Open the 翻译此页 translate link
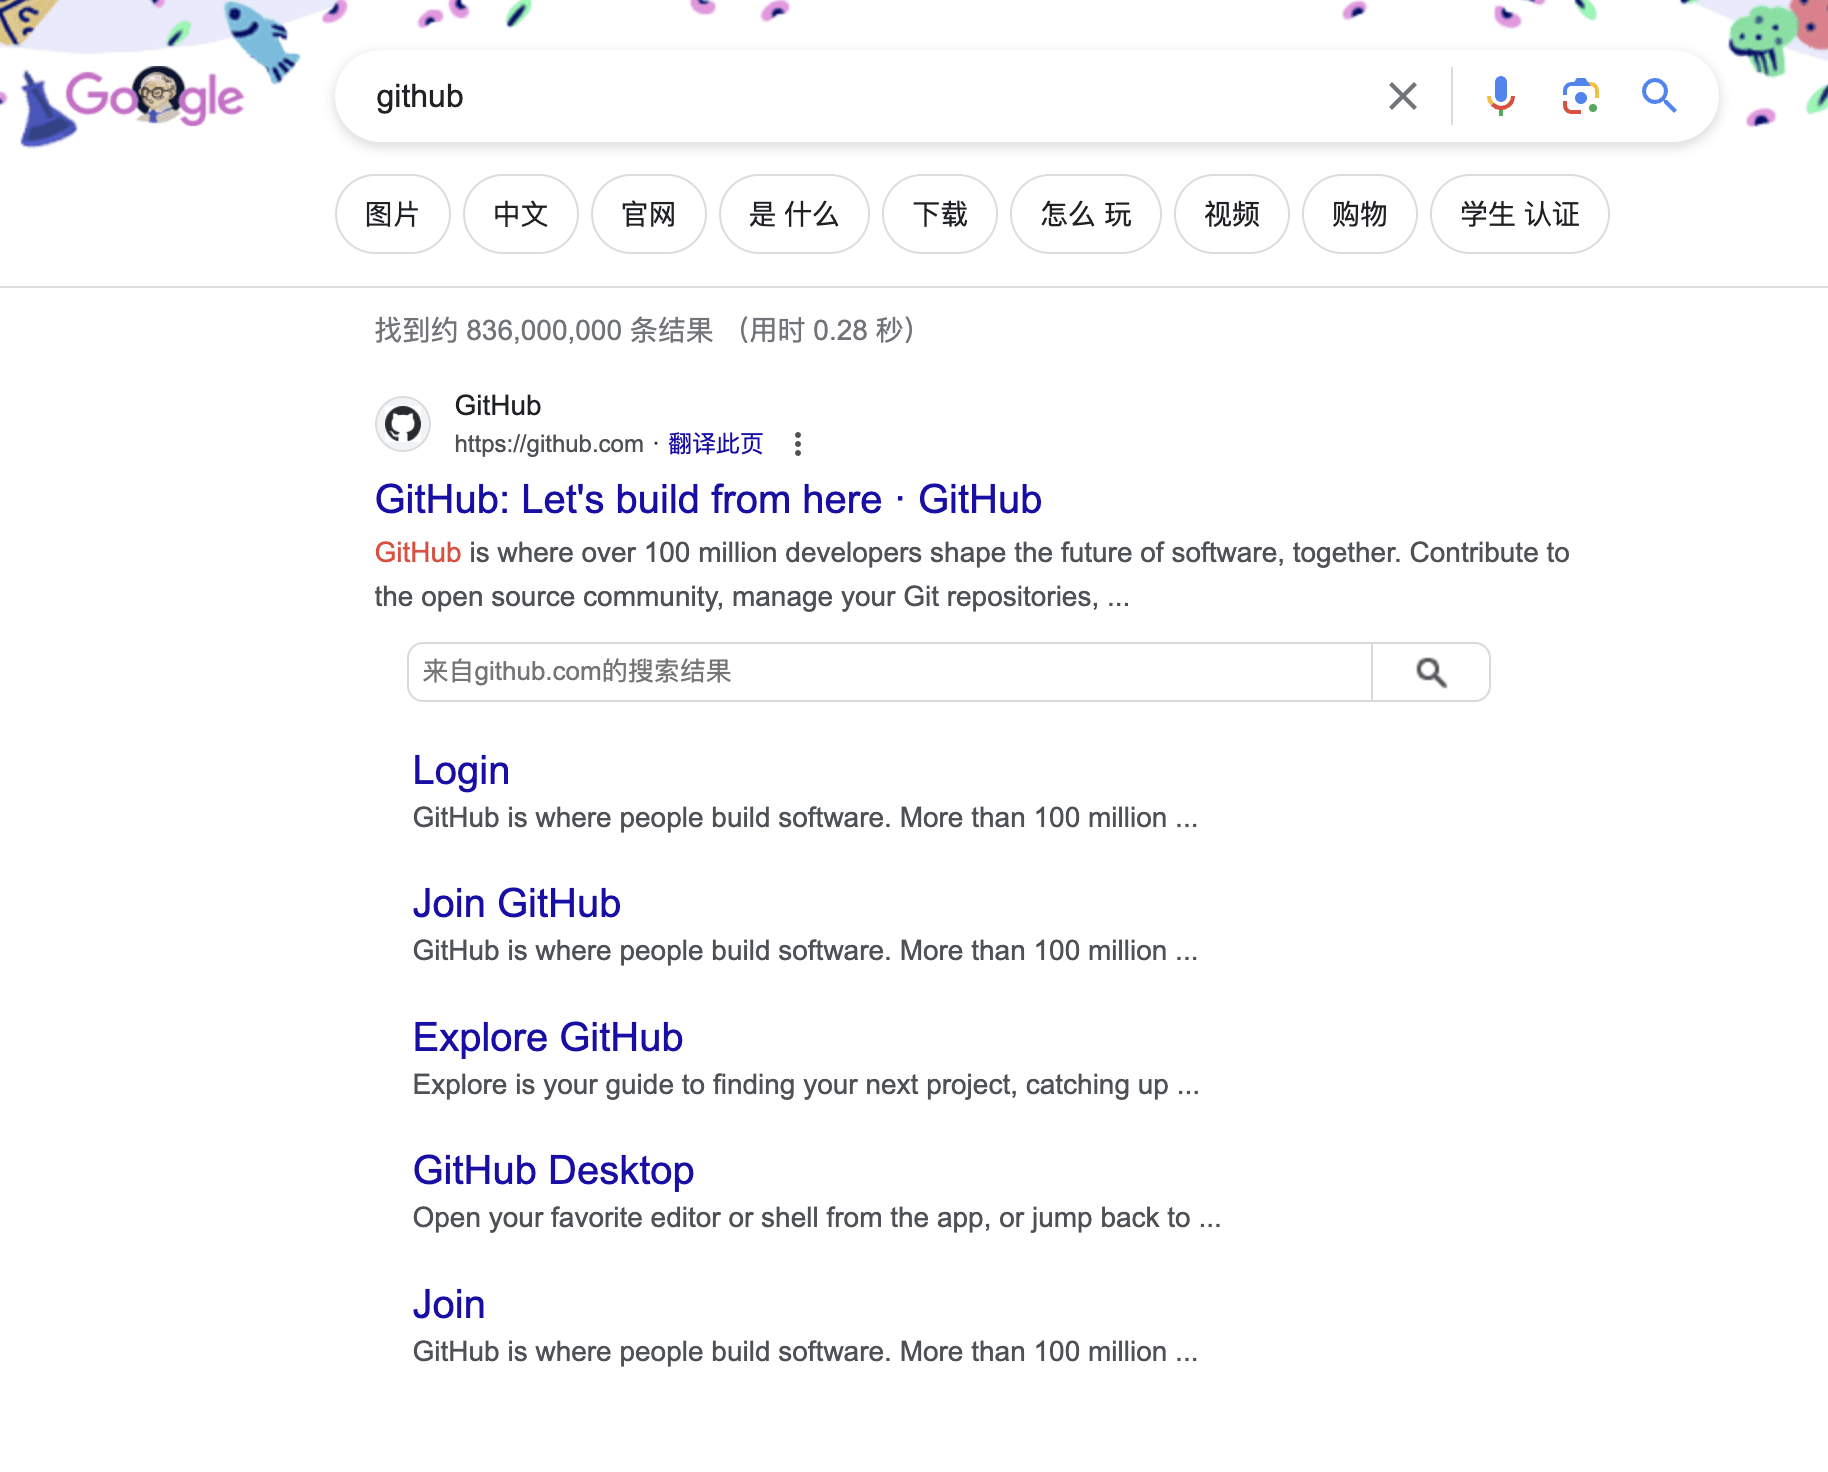1828x1472 pixels. [715, 444]
